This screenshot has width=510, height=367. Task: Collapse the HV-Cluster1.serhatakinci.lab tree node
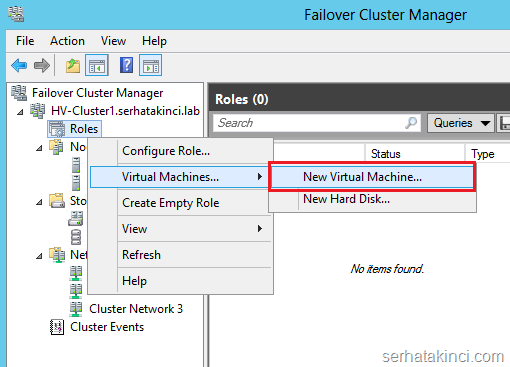point(20,112)
